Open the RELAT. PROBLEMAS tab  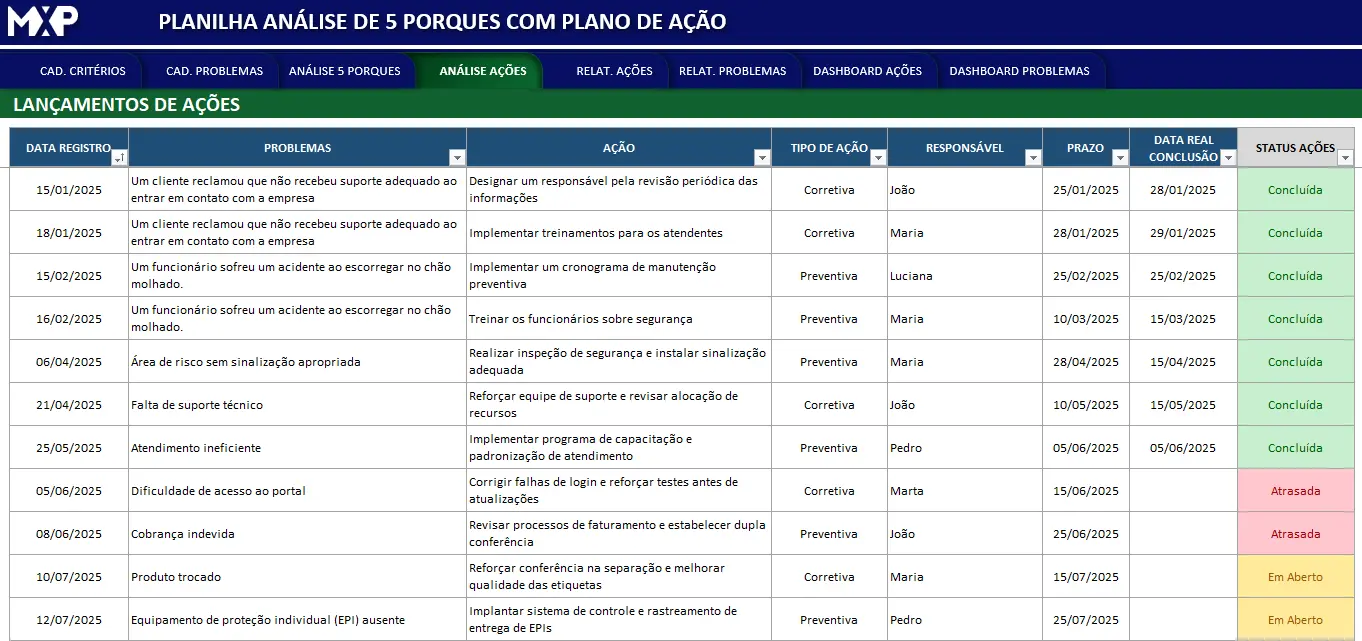(x=732, y=71)
